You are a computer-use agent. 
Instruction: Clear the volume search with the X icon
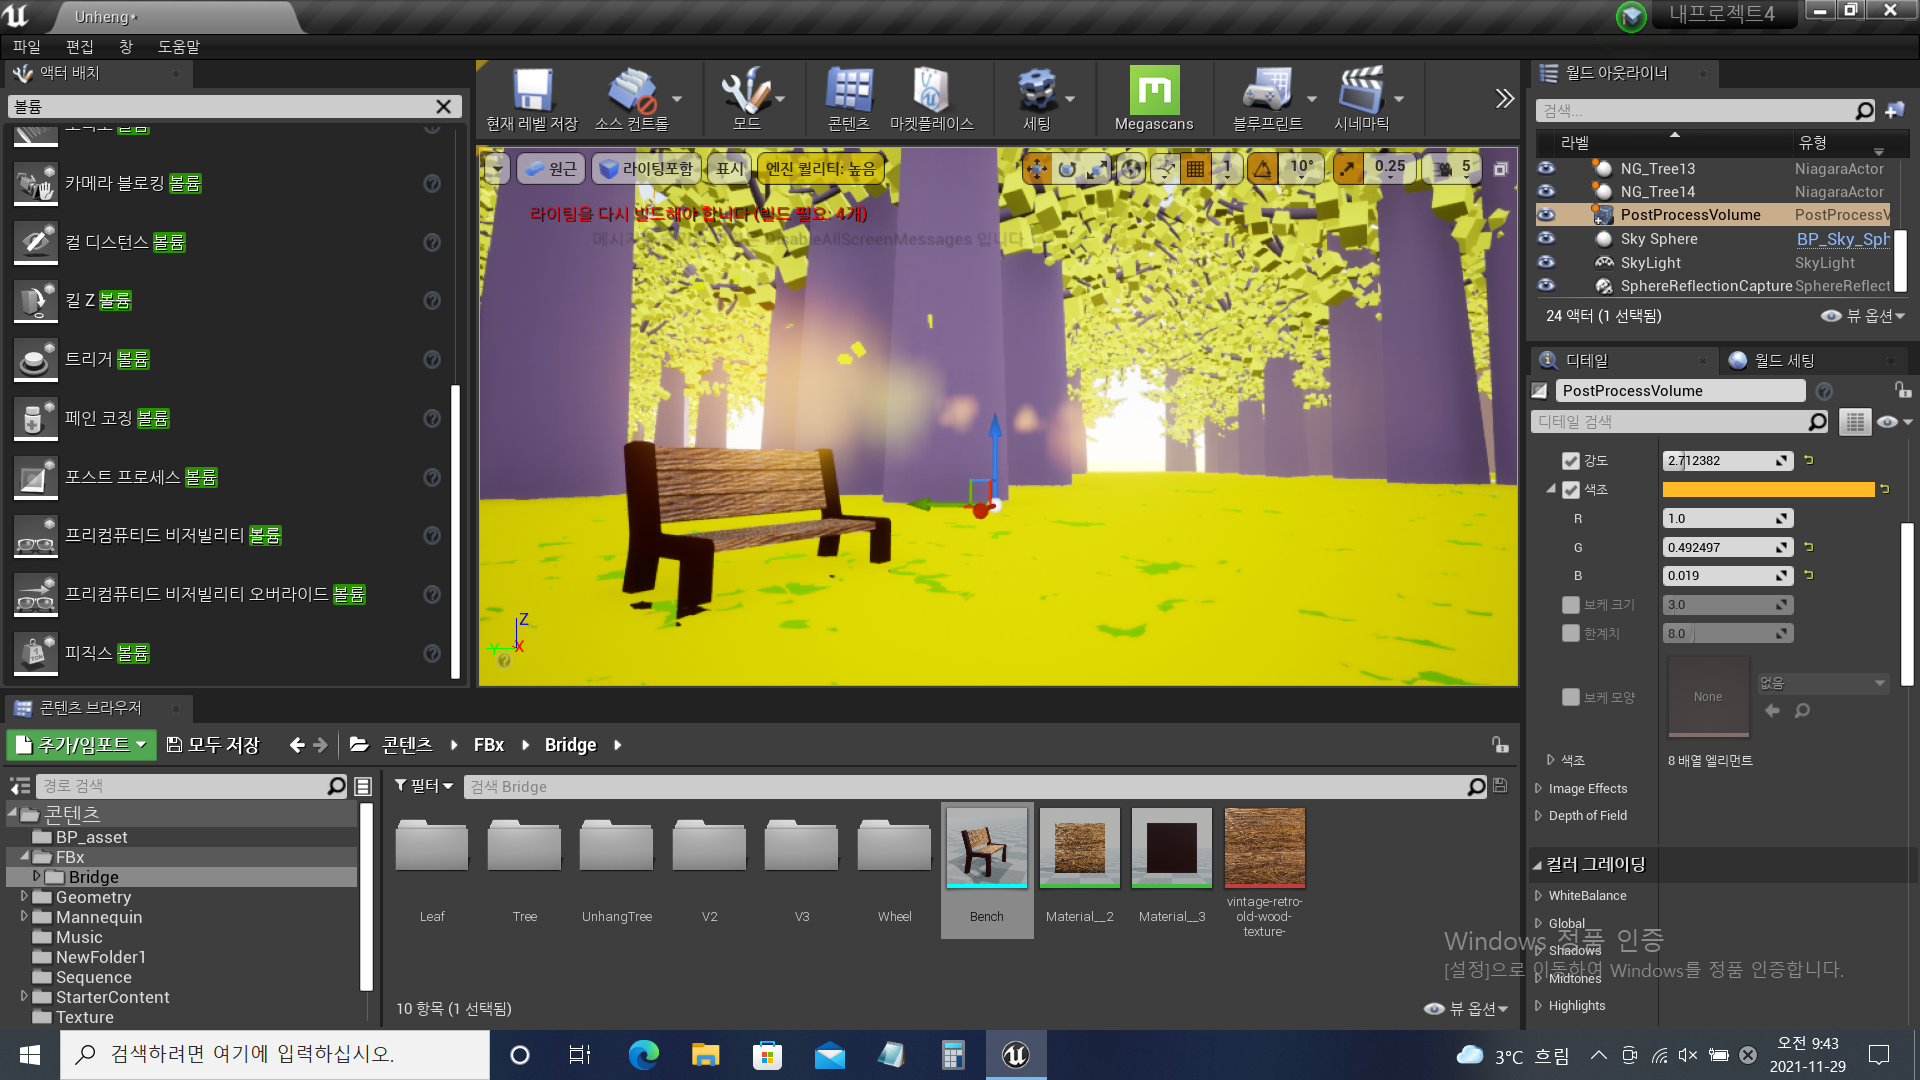(x=444, y=107)
